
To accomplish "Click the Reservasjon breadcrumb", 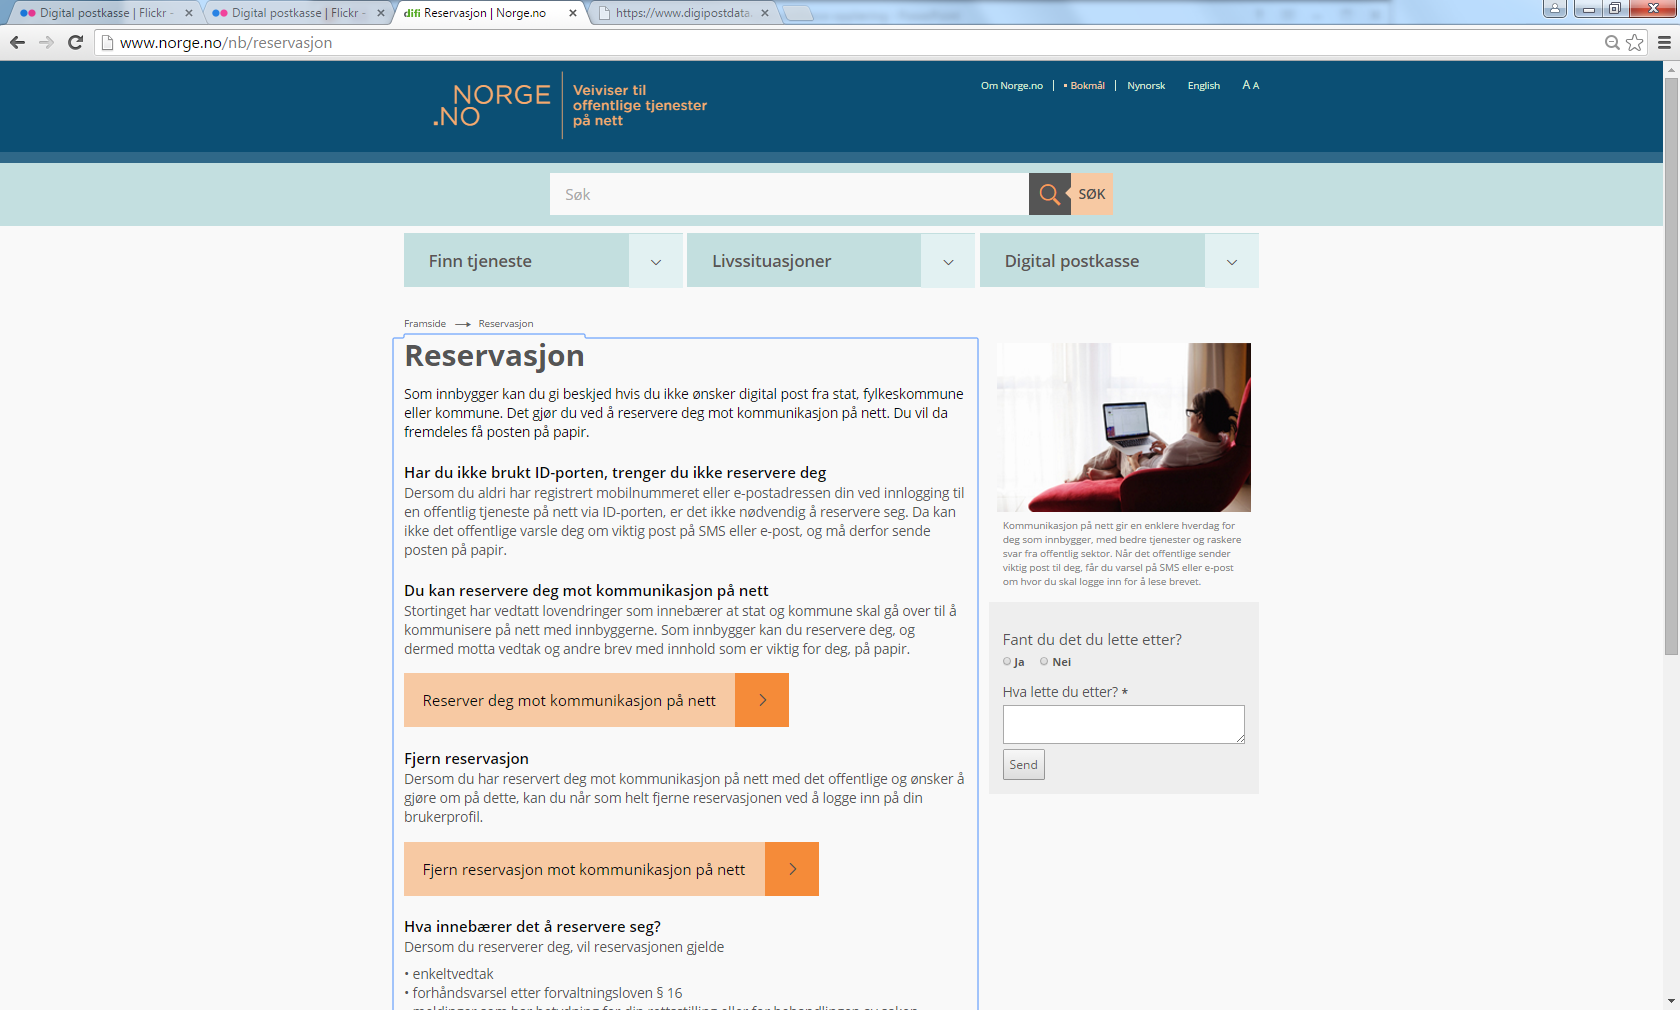I will point(505,324).
